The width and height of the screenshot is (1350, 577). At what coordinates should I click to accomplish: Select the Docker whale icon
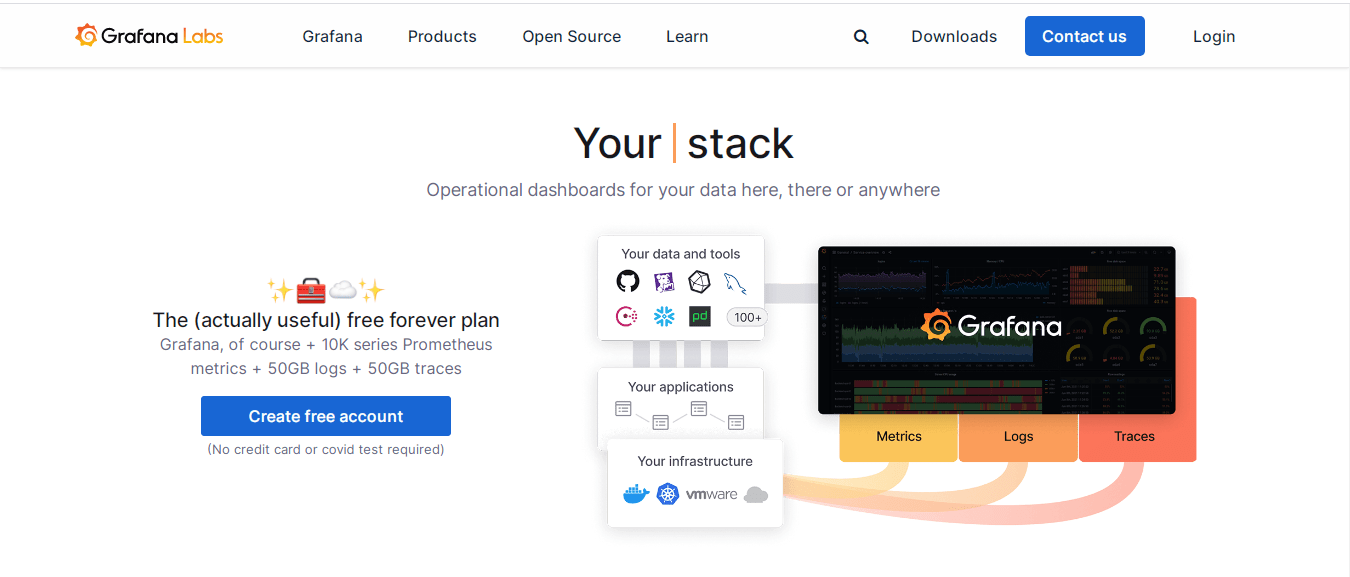(635, 493)
